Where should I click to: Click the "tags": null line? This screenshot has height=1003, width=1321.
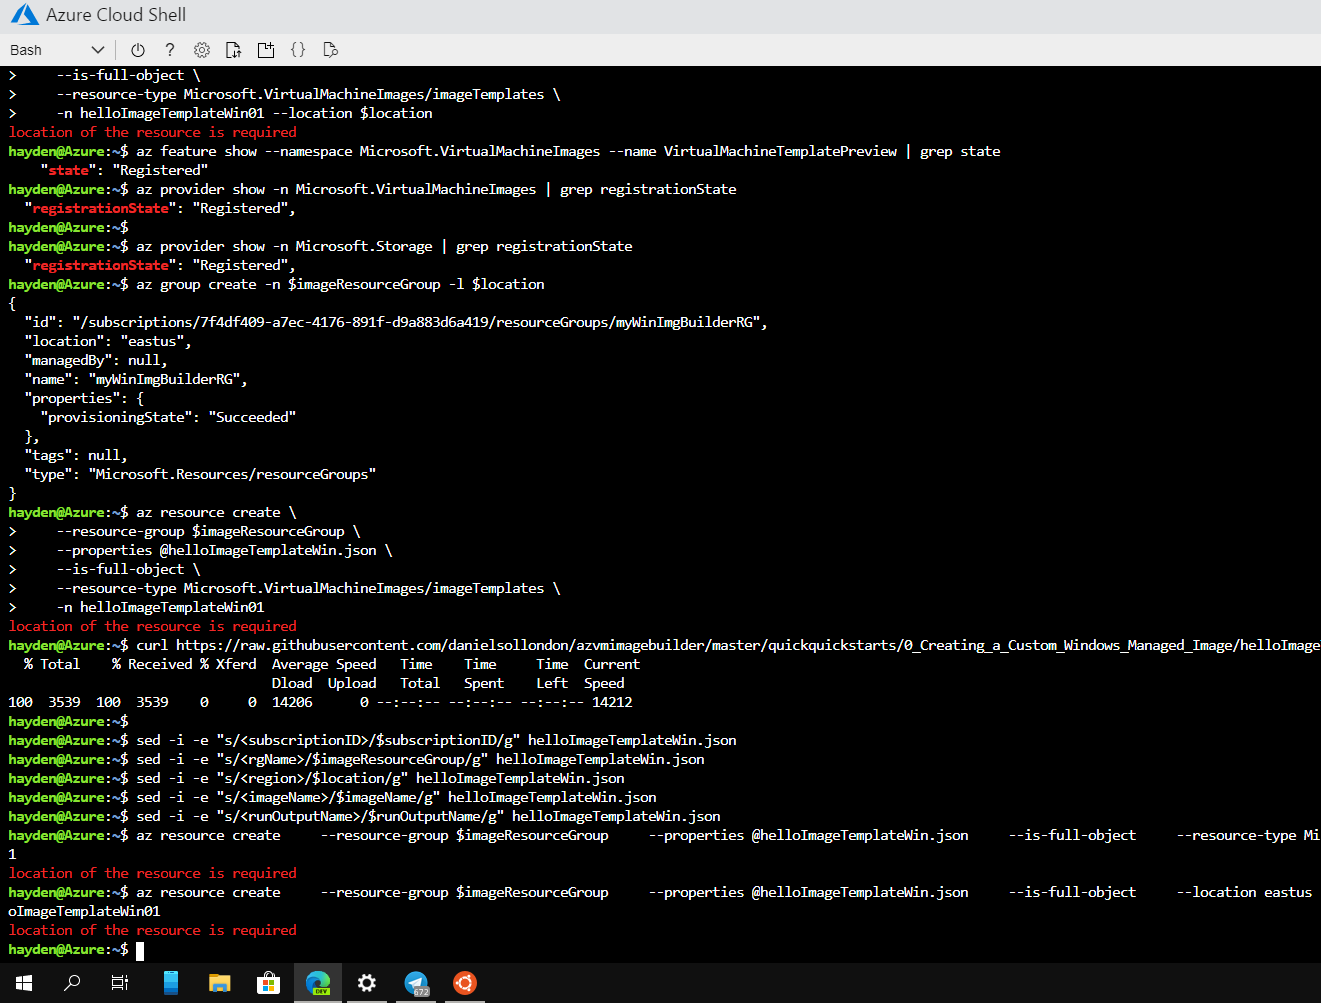(x=76, y=455)
